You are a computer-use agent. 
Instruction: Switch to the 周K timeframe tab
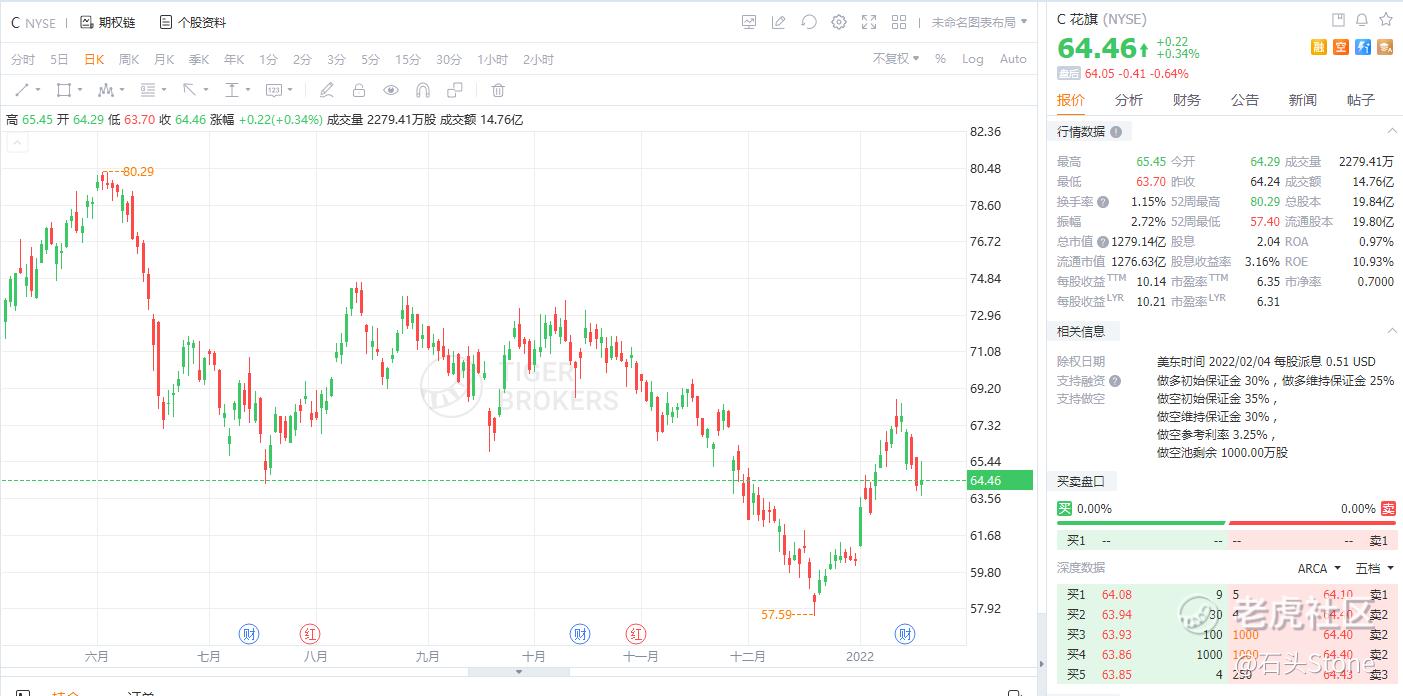point(129,59)
